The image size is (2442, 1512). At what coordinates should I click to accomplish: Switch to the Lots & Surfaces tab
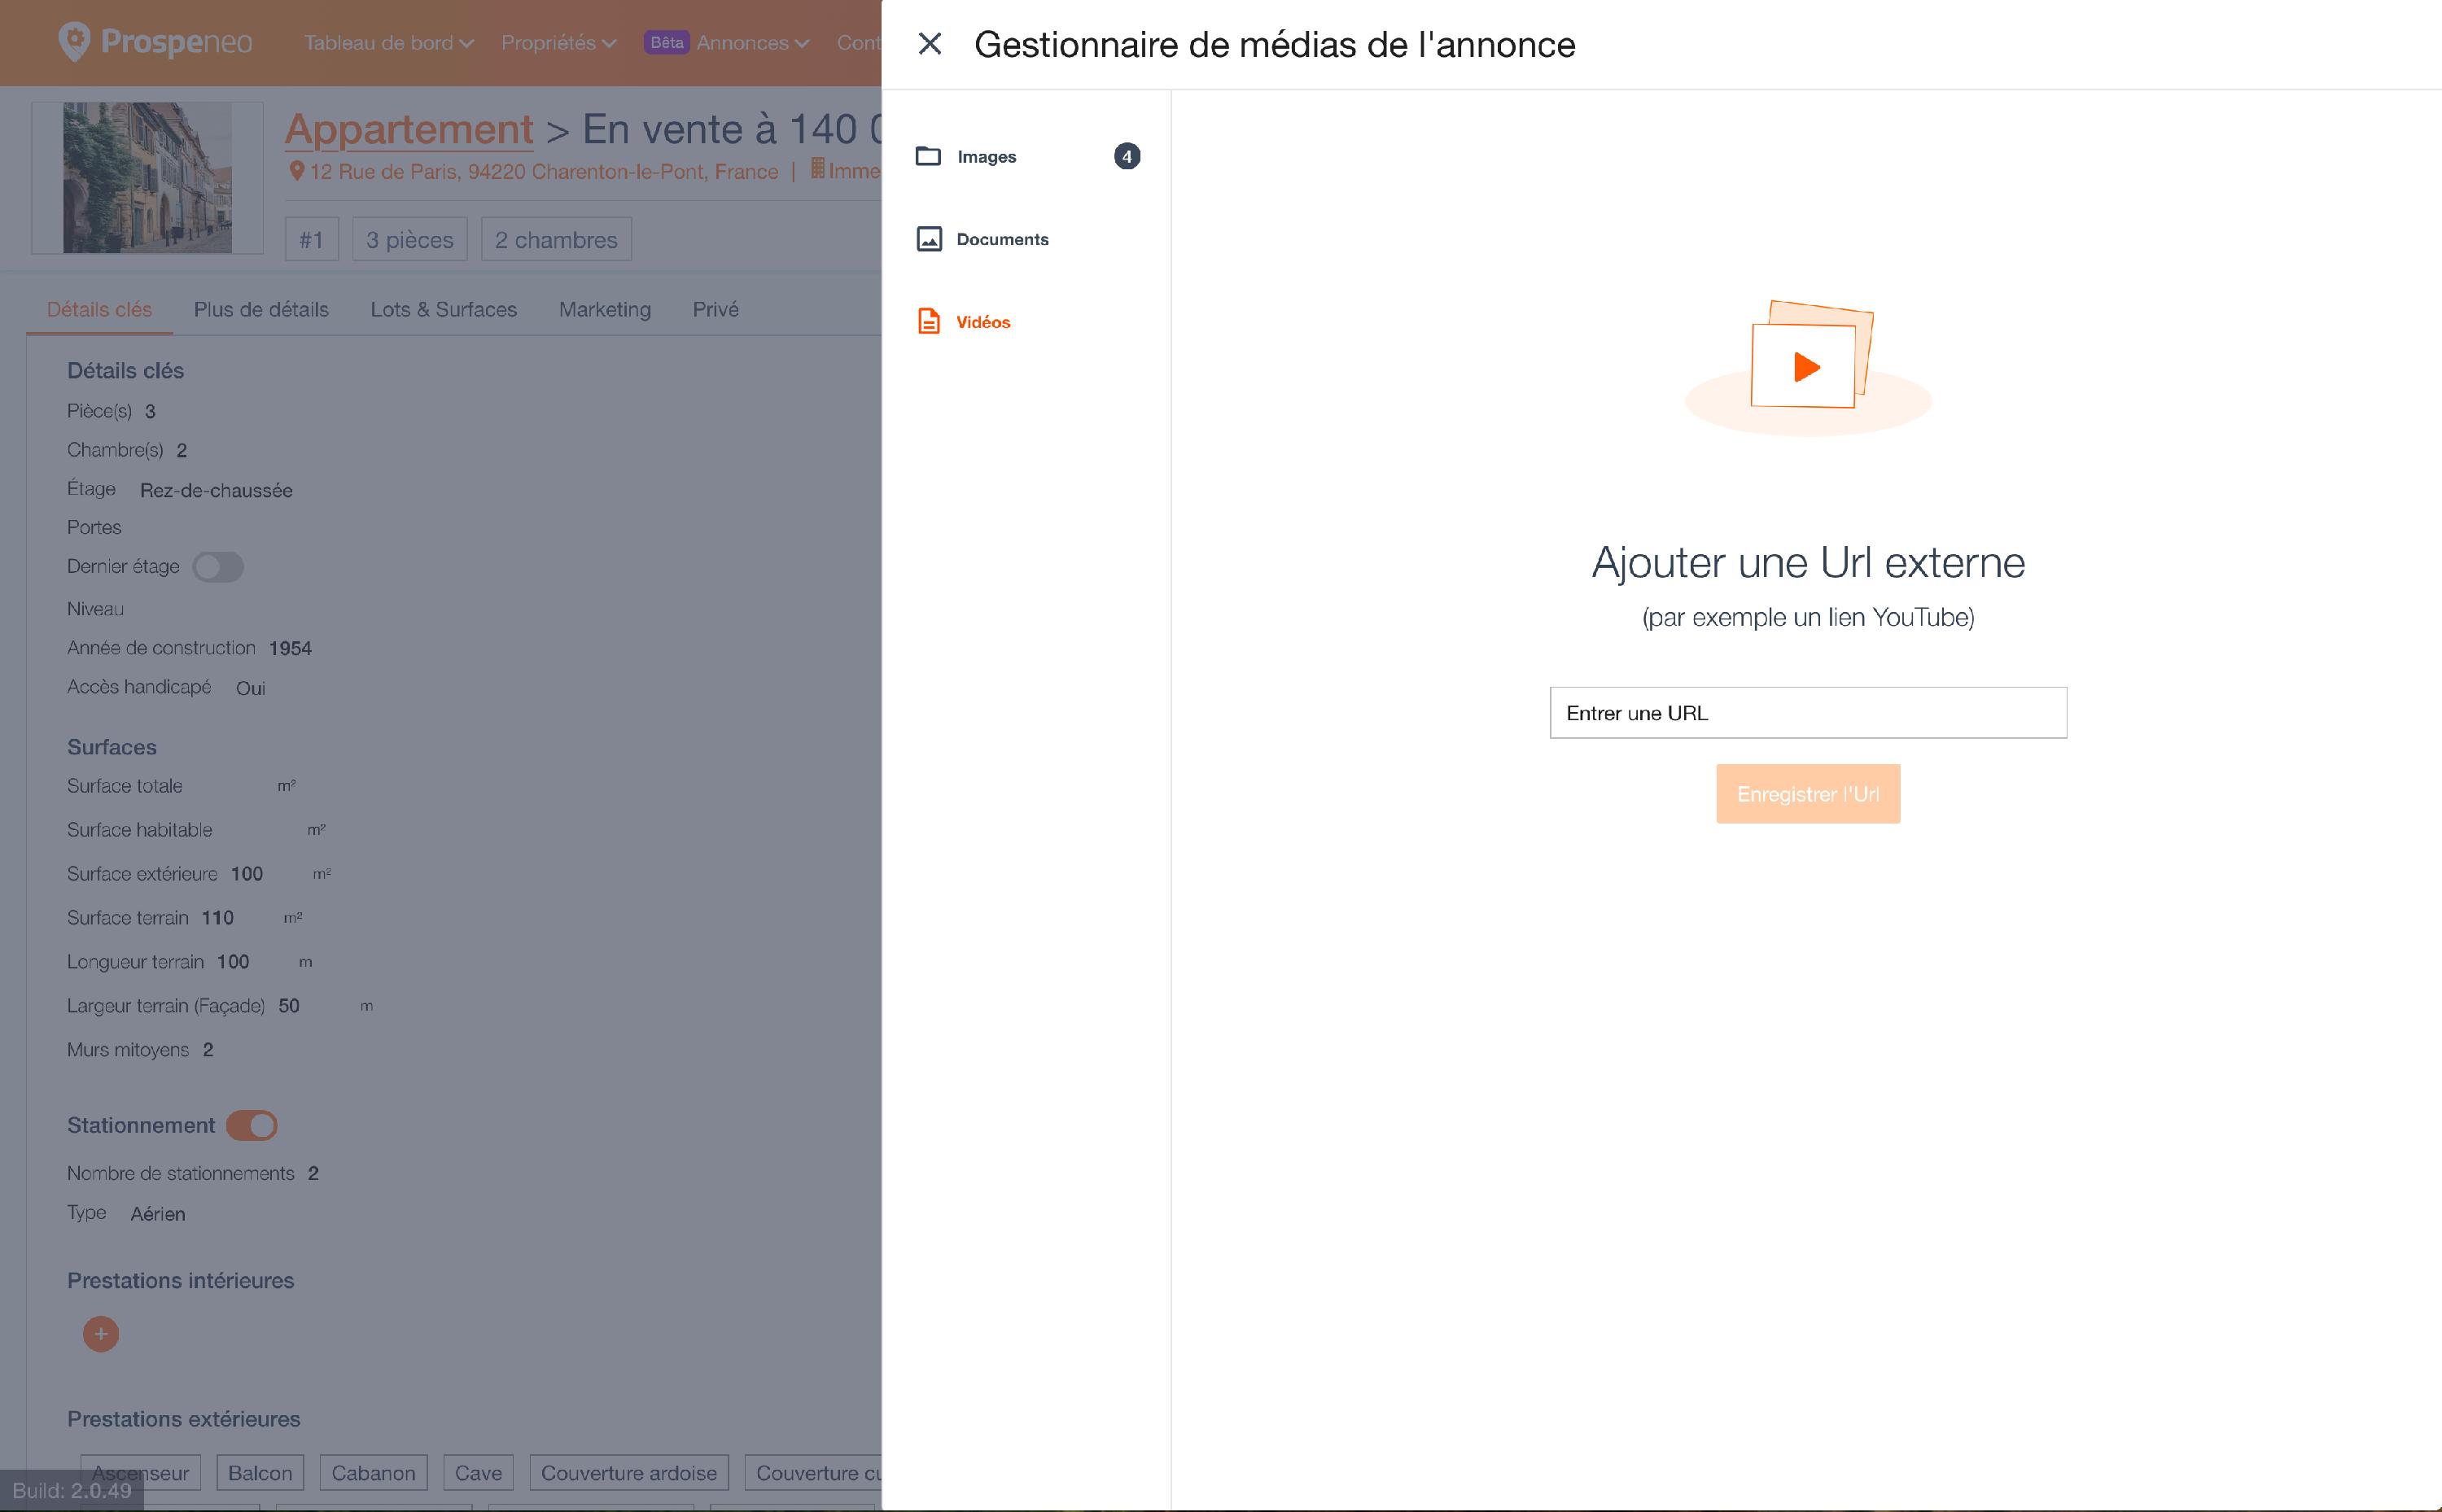[443, 309]
